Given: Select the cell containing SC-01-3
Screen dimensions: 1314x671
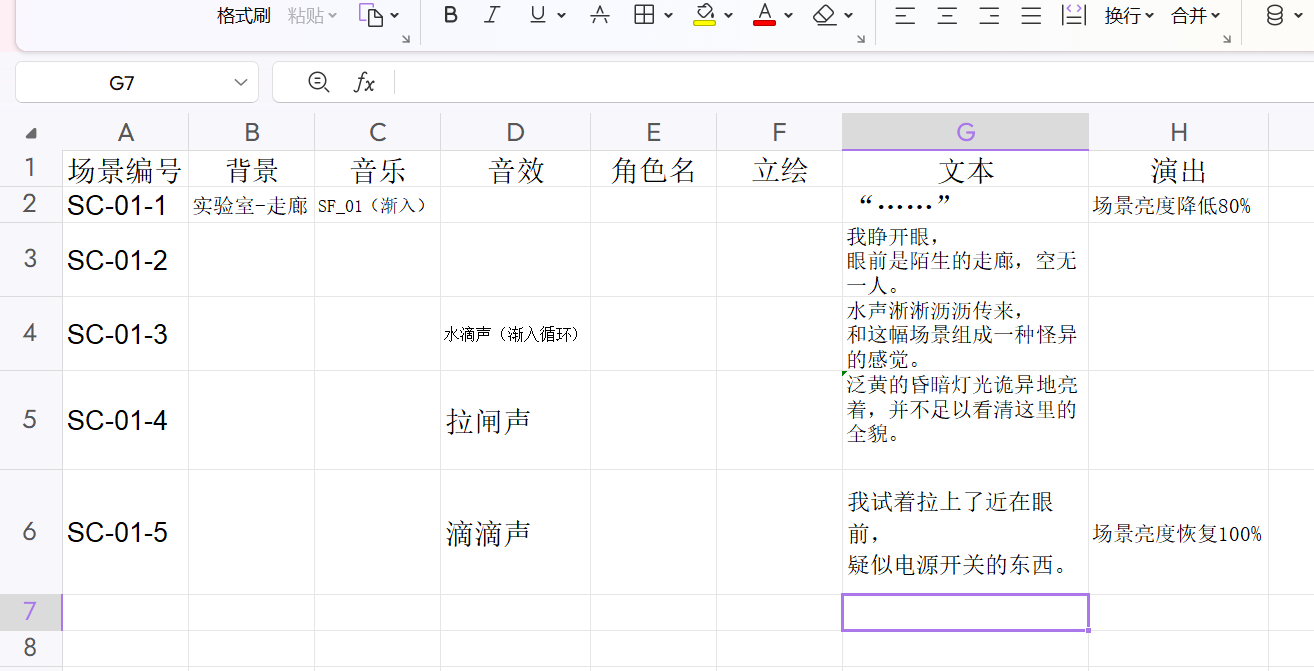Looking at the screenshot, I should tap(125, 334).
